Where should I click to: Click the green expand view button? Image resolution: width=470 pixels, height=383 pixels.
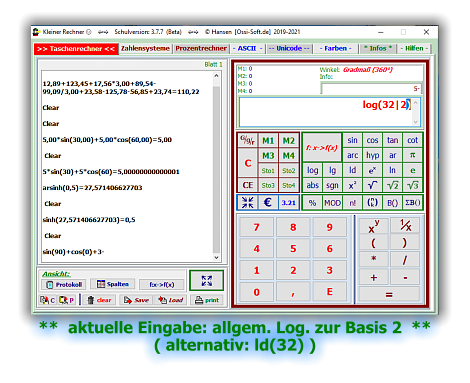206,281
